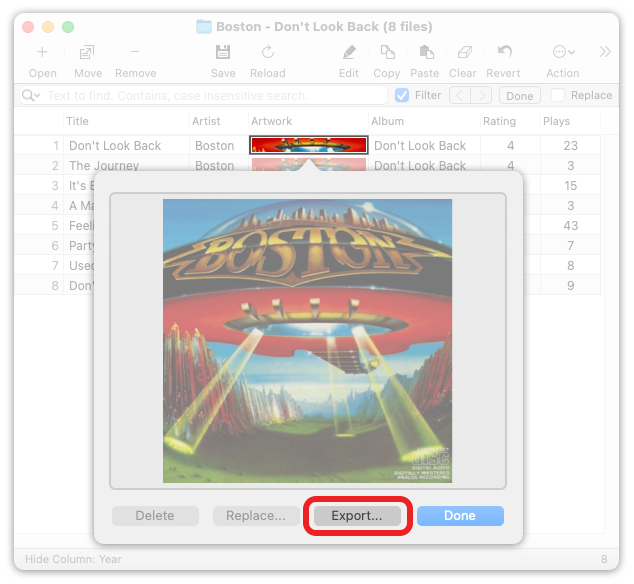Select title cell "Don't Look Back" in row 1
The image size is (634, 584).
coord(115,146)
